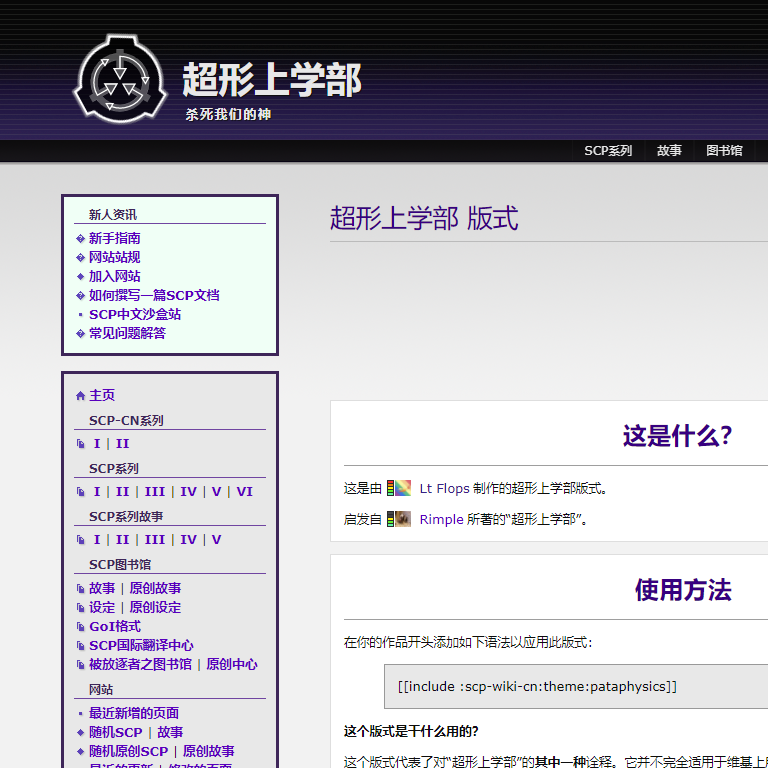Screen dimensions: 768x768
Task: Open the 故事 top navigation menu
Action: [669, 151]
